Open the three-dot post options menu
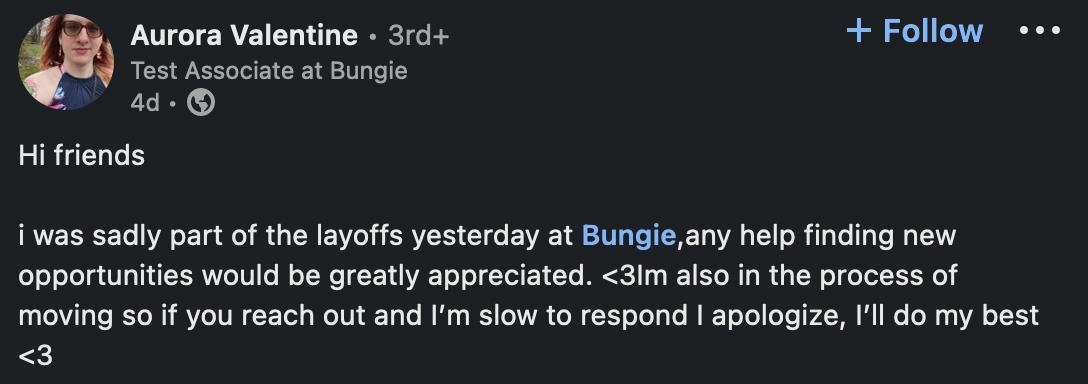 [x=1039, y=31]
